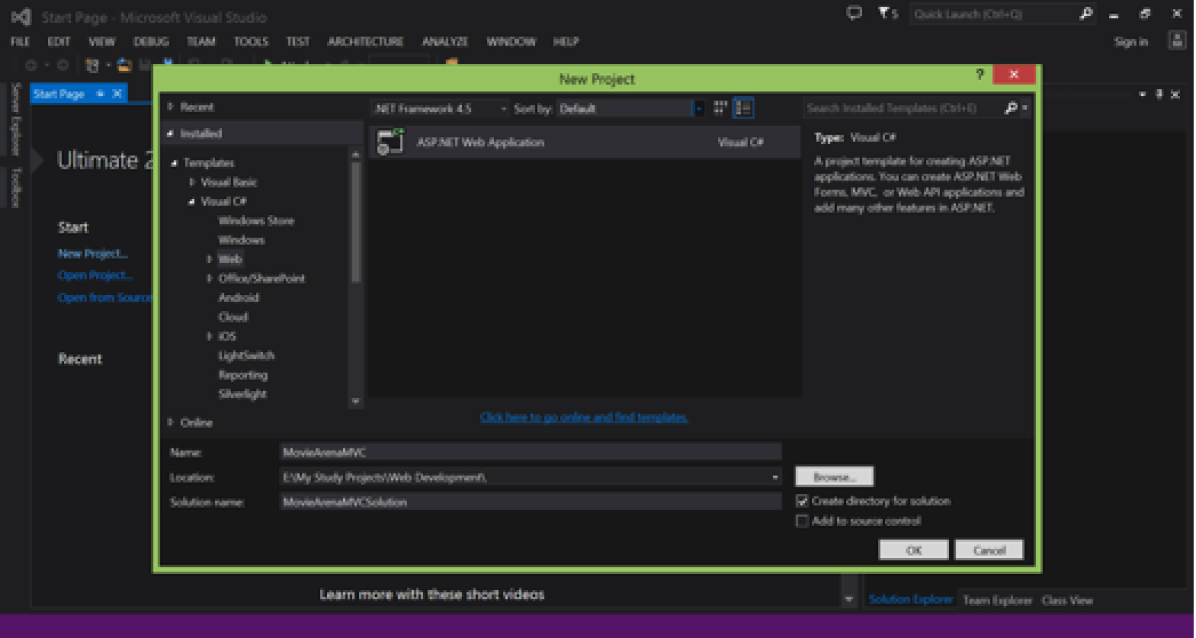This screenshot has width=1196, height=638.
Task: Click the Sign in link
Action: pyautogui.click(x=1131, y=42)
